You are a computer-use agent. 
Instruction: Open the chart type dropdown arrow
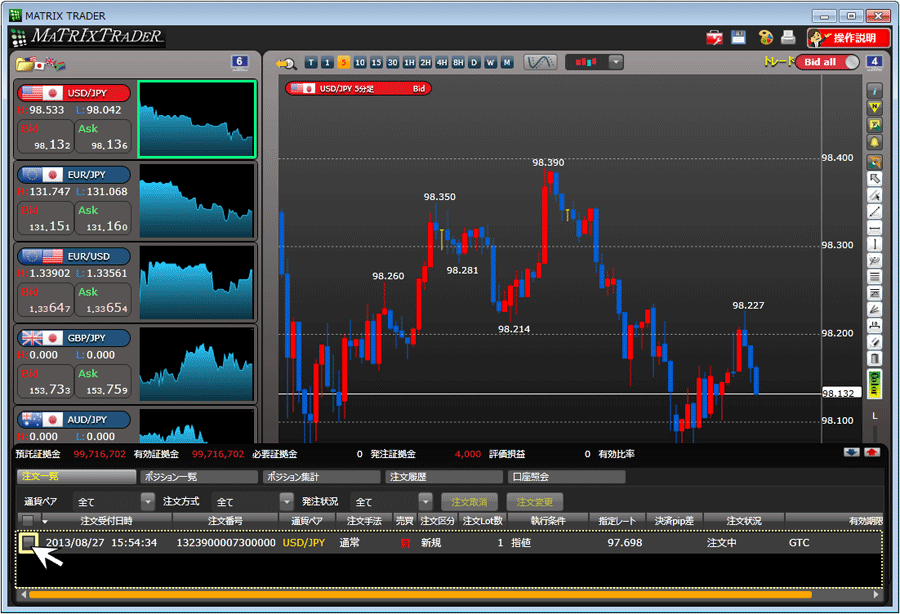coord(615,62)
